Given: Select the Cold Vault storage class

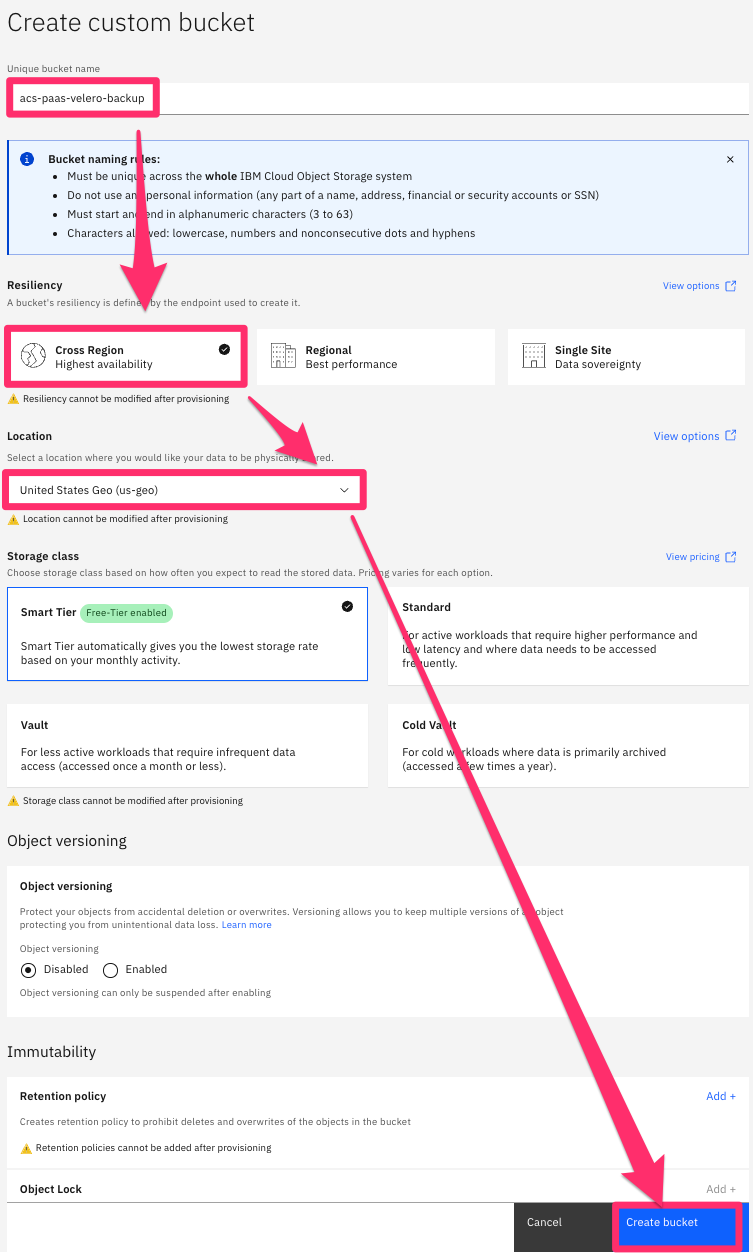Looking at the screenshot, I should pos(568,746).
